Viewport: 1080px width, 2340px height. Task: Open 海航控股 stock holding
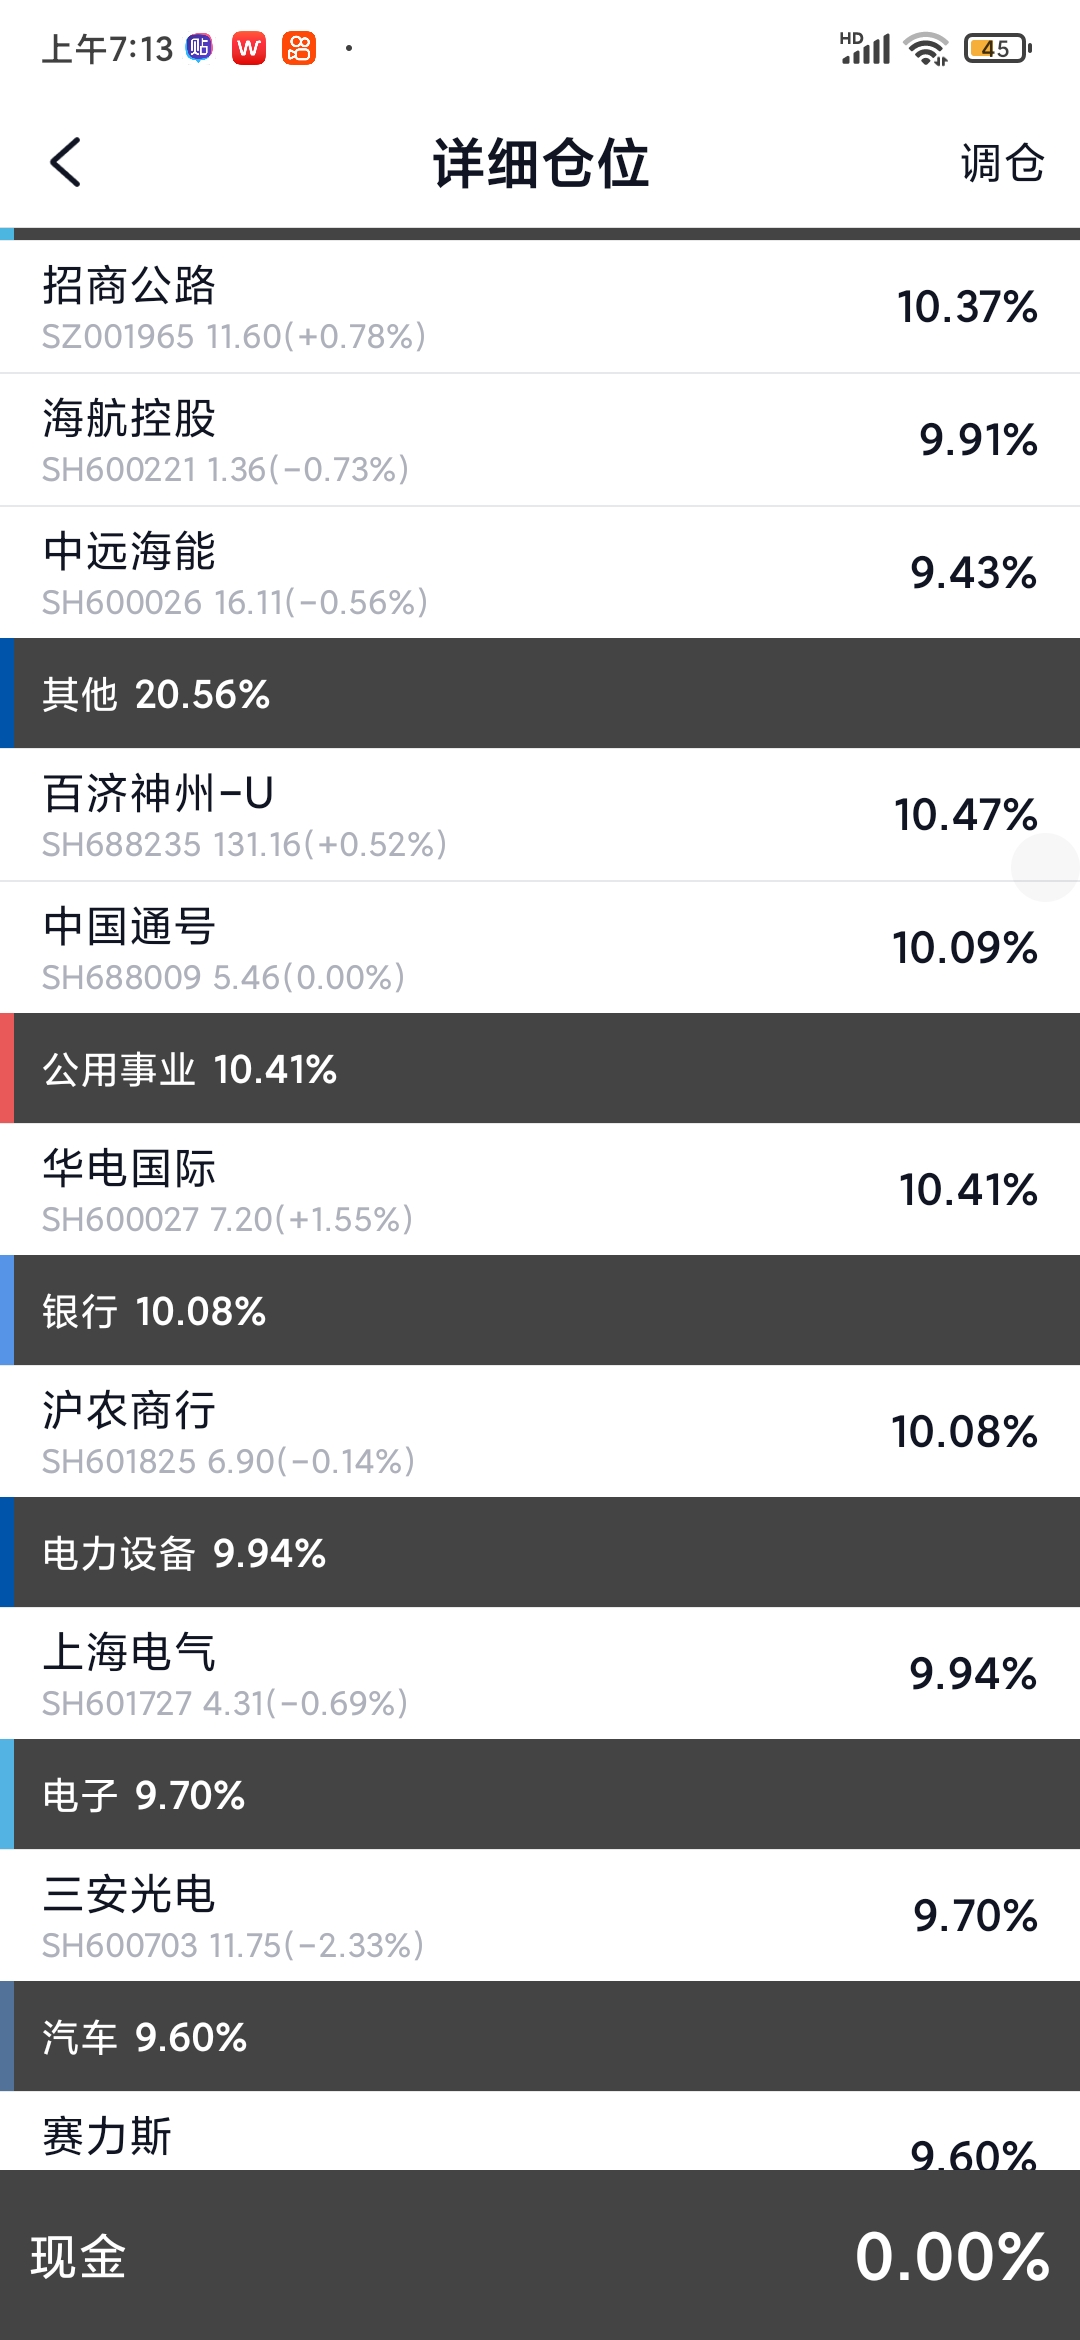point(540,440)
